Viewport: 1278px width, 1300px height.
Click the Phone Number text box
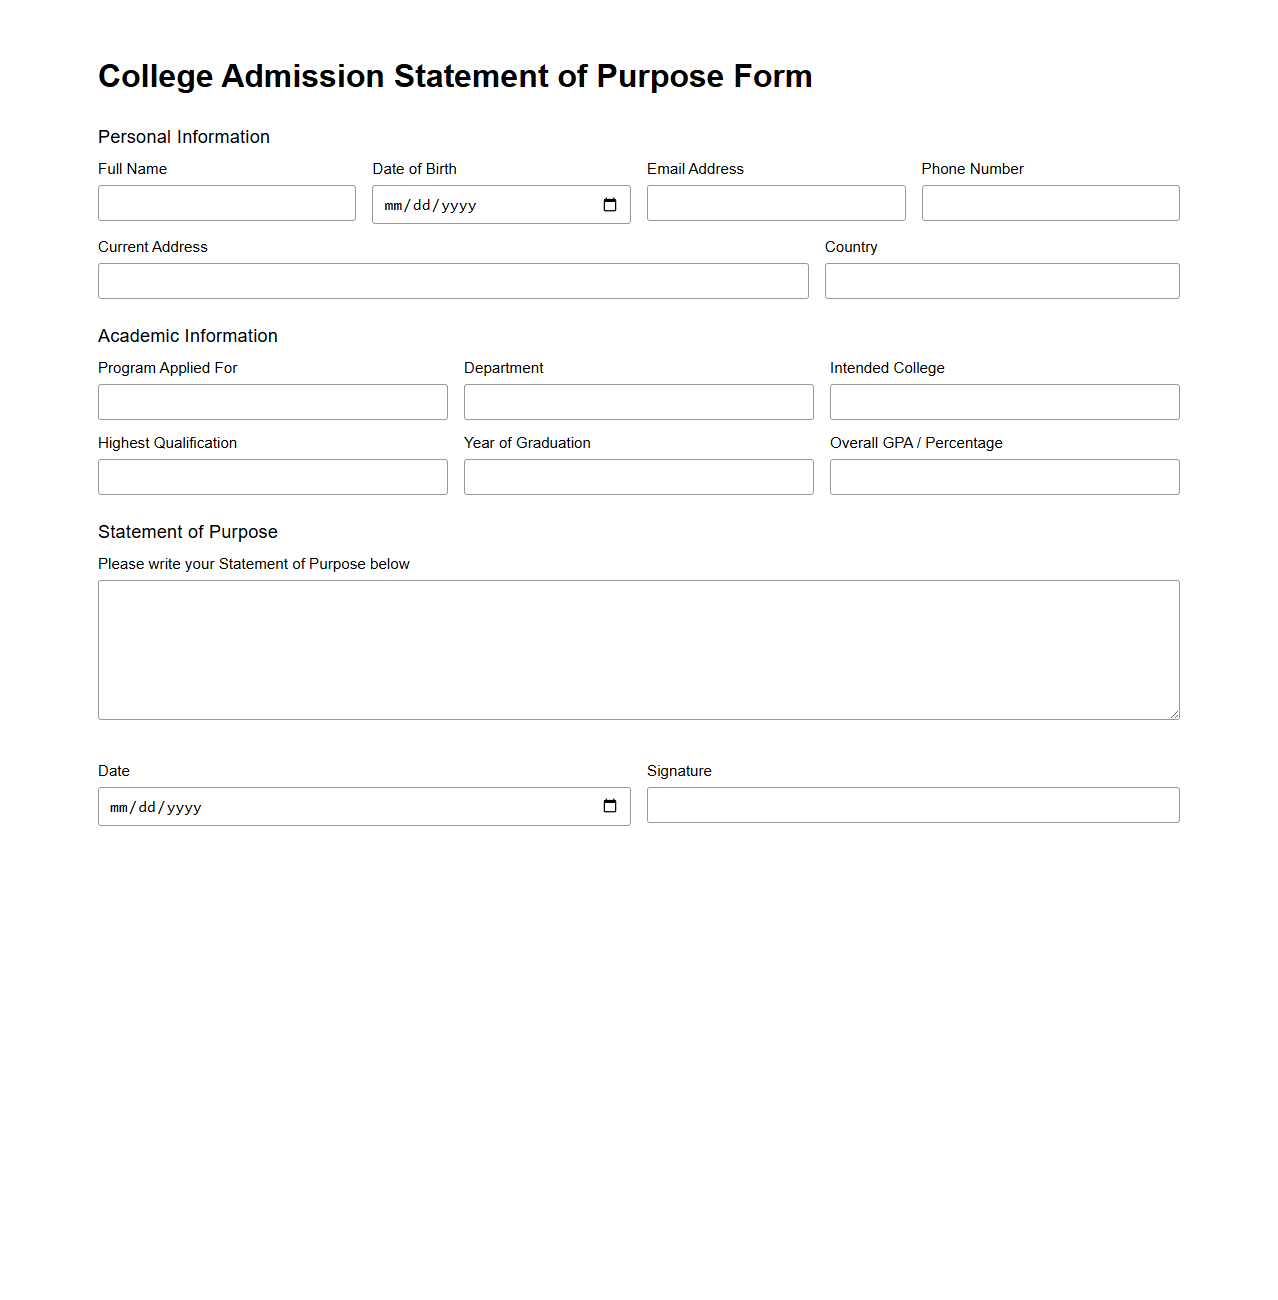click(1049, 203)
